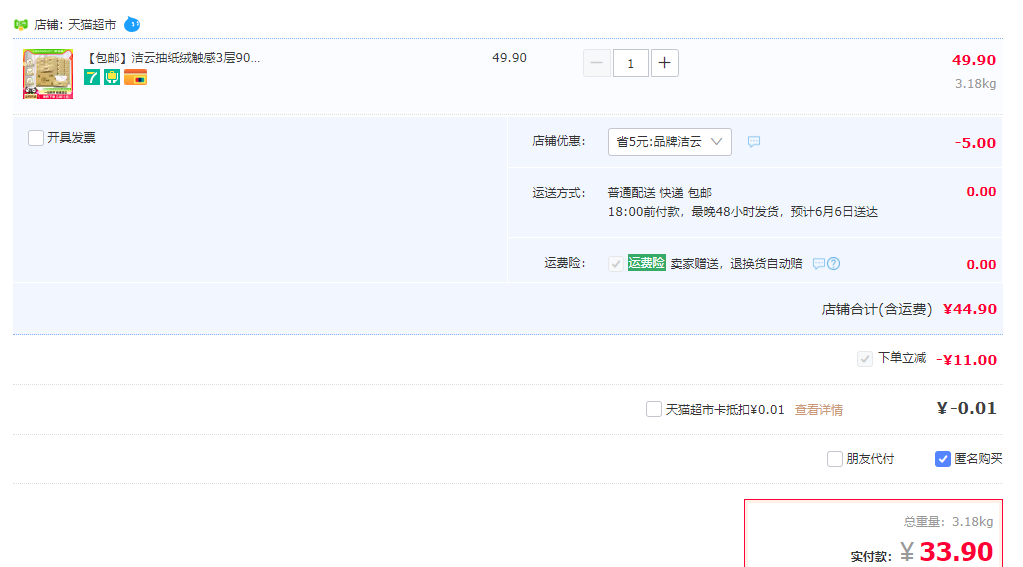Open the tissue product thumbnail
This screenshot has height=567, width=1023.
(x=48, y=74)
